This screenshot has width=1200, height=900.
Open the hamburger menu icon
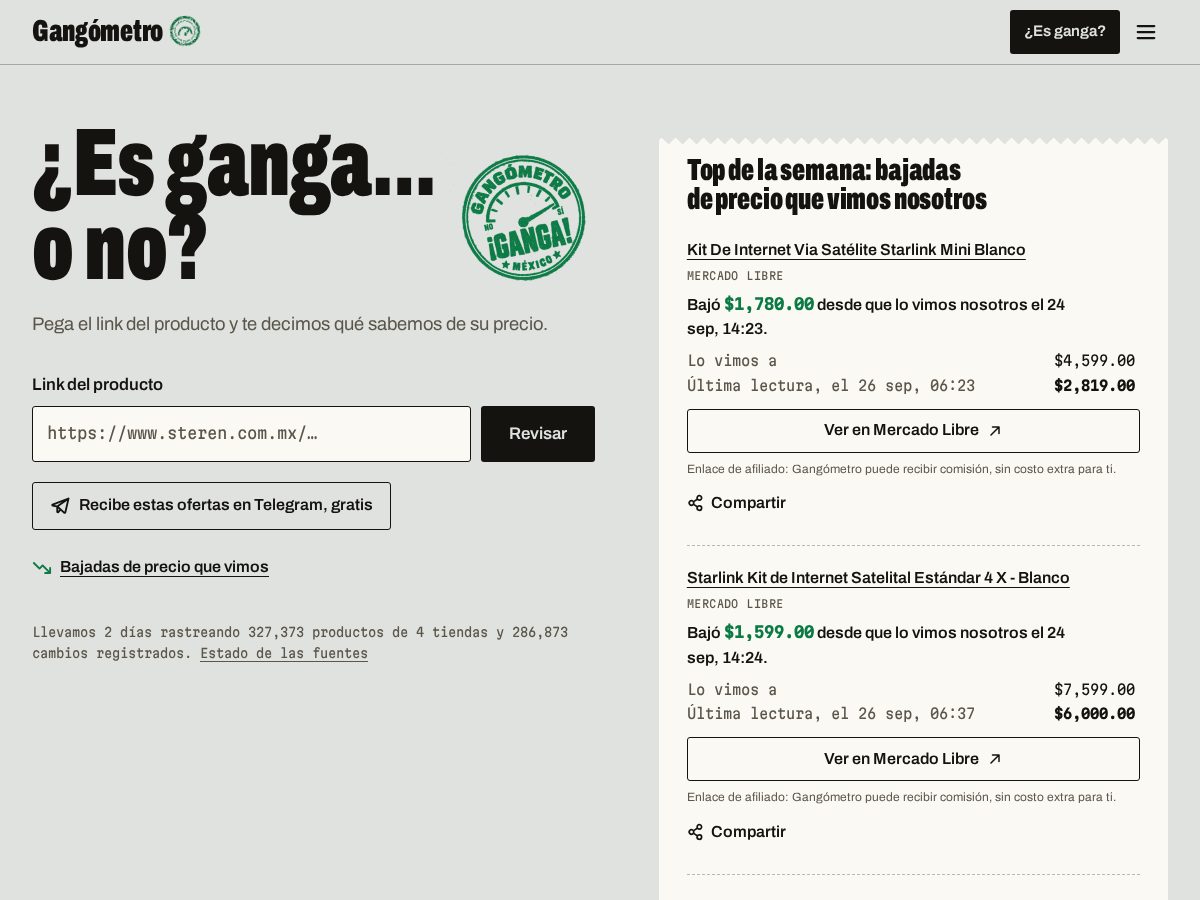point(1146,32)
